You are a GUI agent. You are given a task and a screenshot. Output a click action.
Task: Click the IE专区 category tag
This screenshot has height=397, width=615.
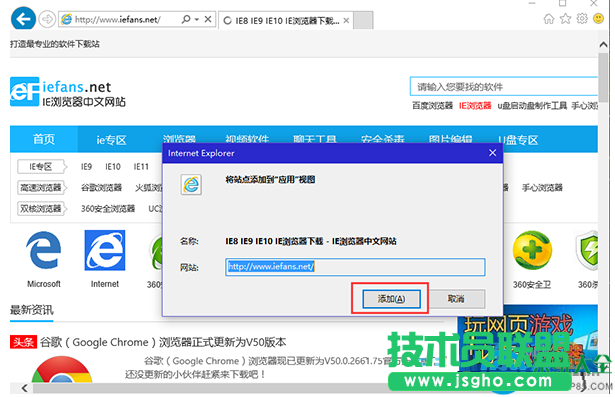click(41, 167)
